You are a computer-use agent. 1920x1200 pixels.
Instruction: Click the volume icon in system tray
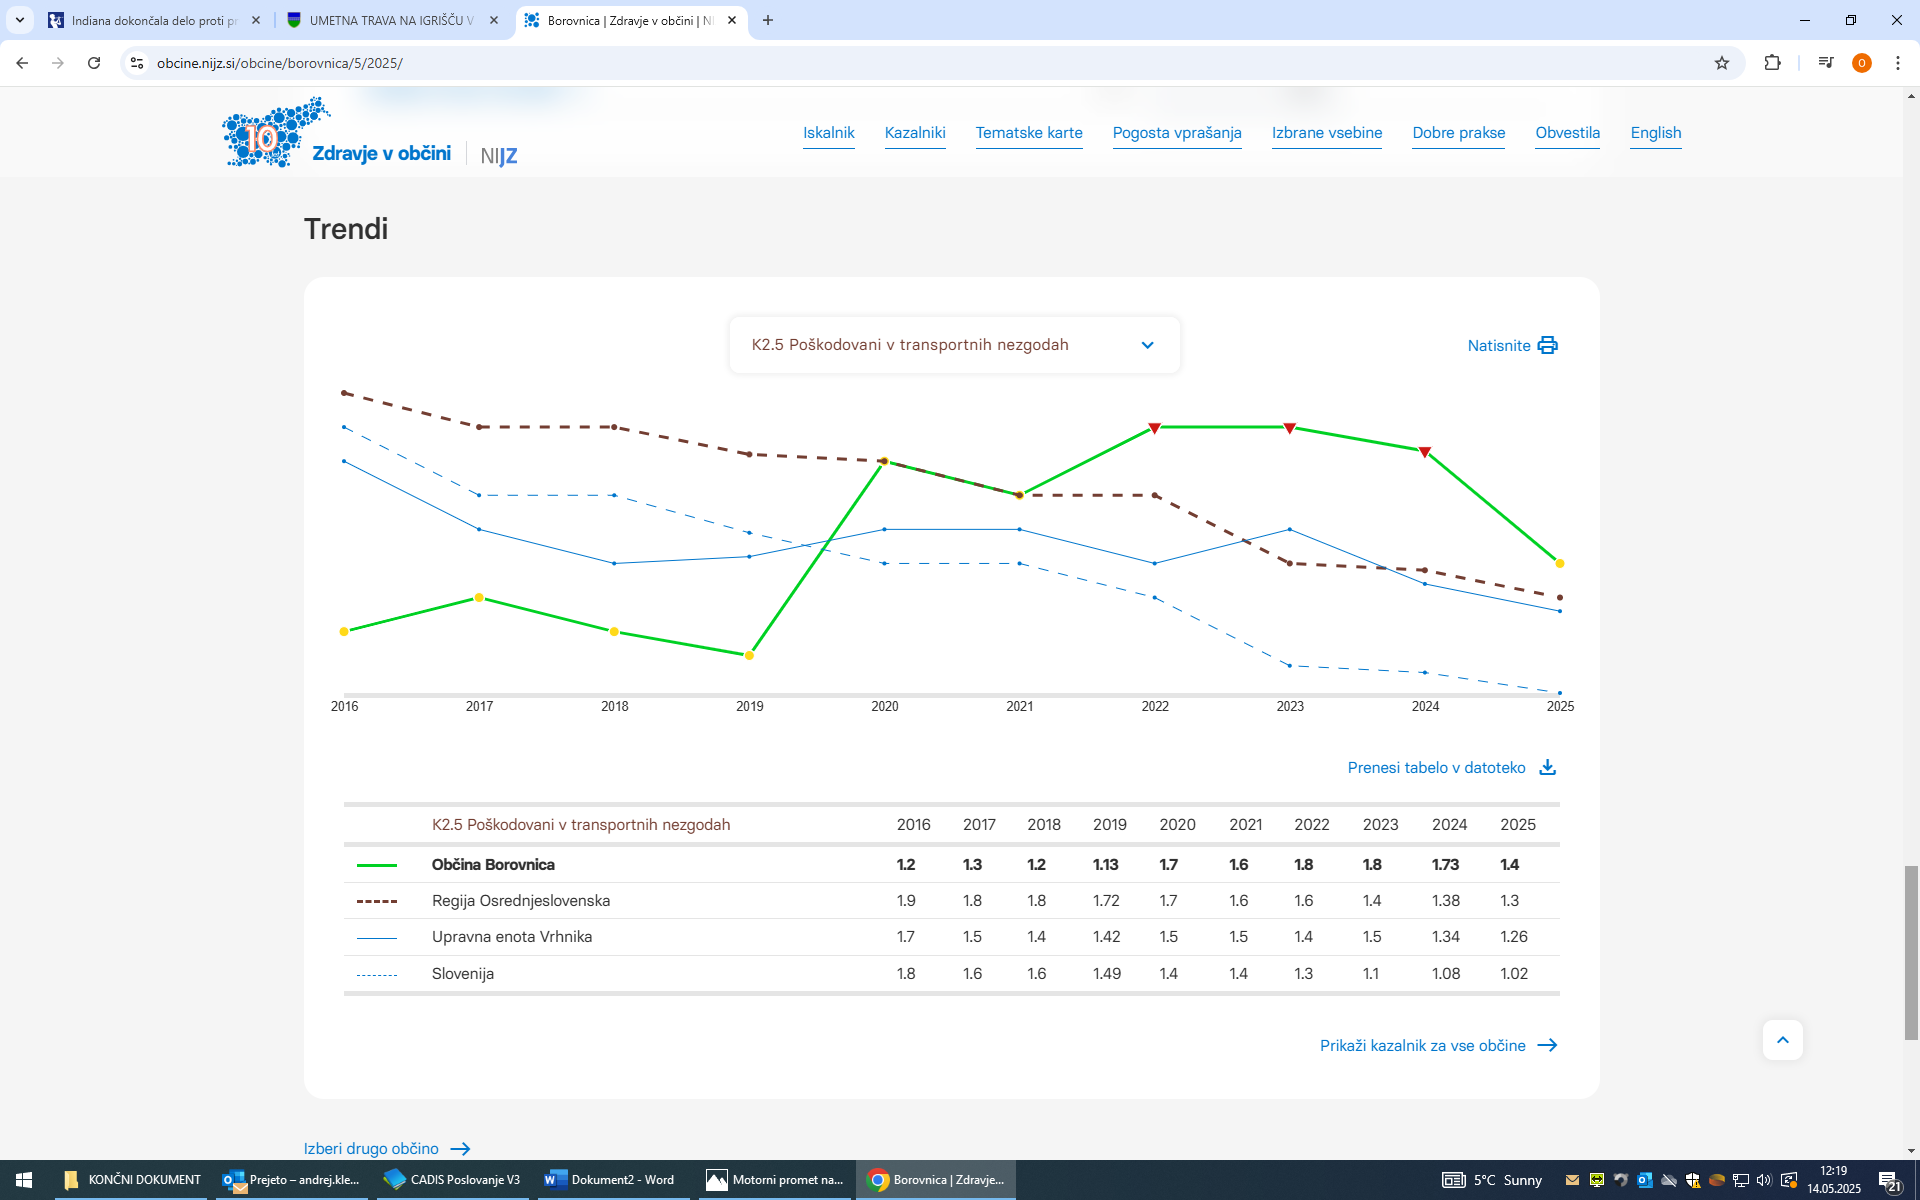coord(1764,1180)
